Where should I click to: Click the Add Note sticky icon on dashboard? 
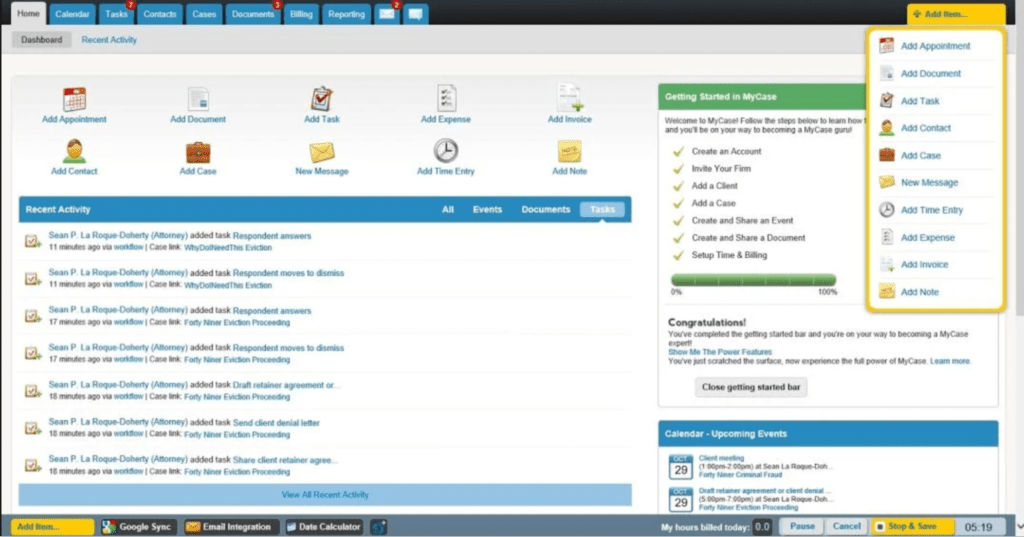(x=569, y=152)
